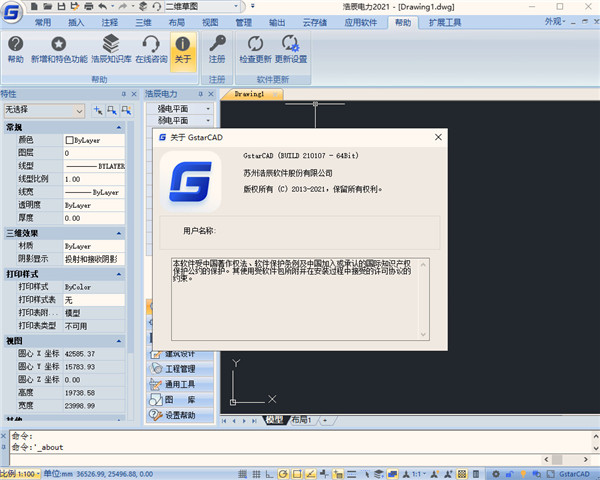Collapse the 视图 properties section

click(x=119, y=341)
